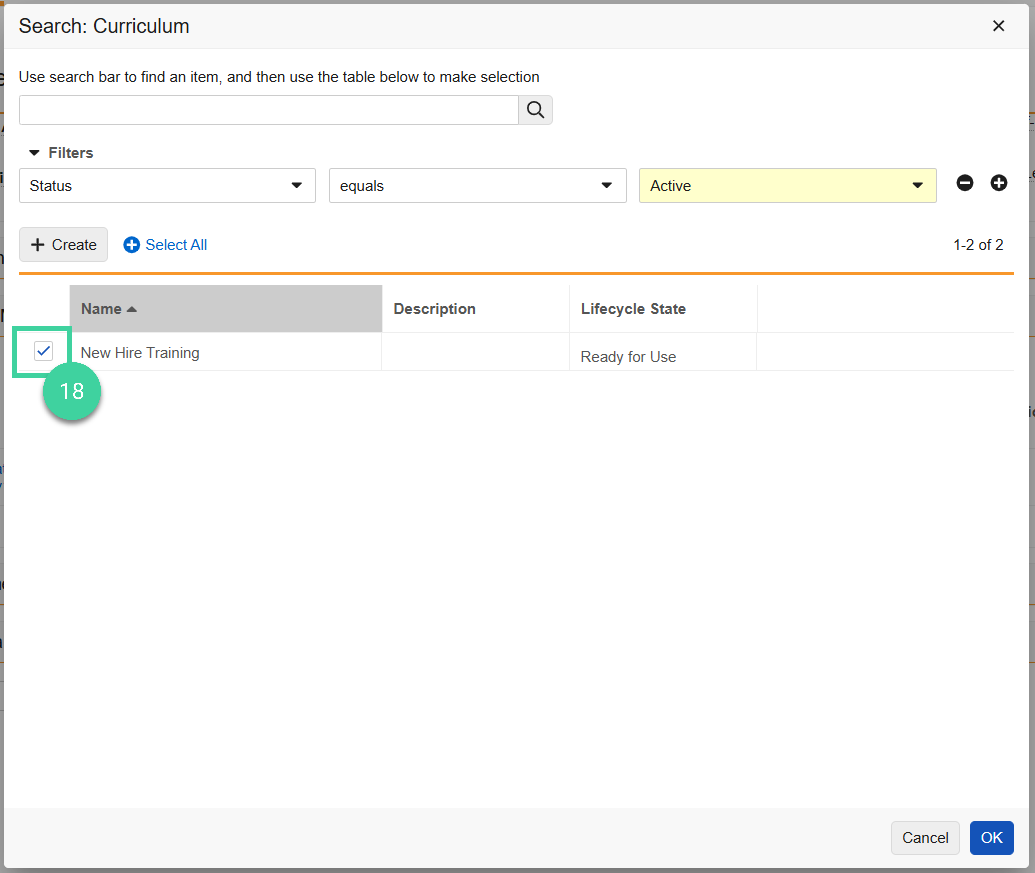The image size is (1035, 873).
Task: Confirm selection with the OK button
Action: click(x=991, y=837)
